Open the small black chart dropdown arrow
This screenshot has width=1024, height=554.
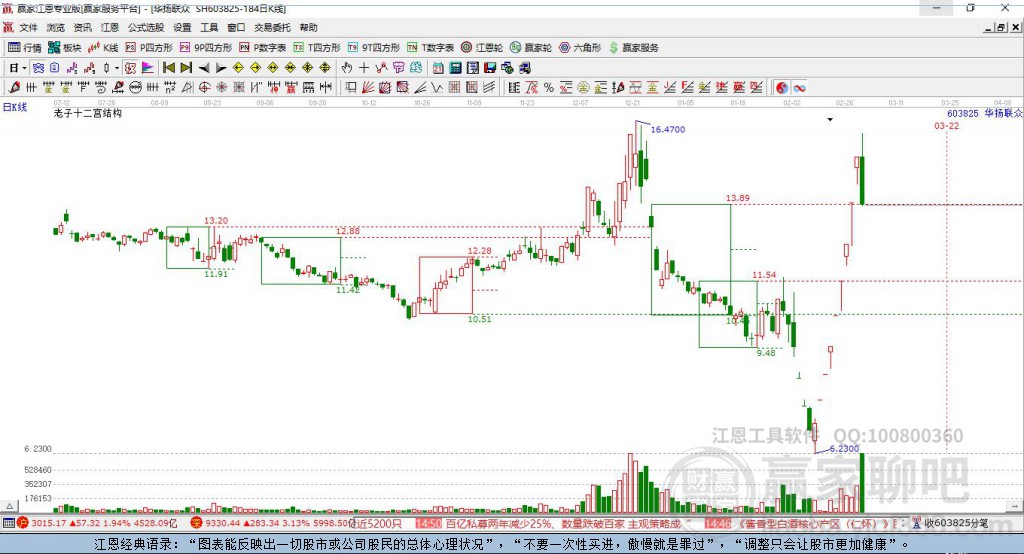coord(830,120)
